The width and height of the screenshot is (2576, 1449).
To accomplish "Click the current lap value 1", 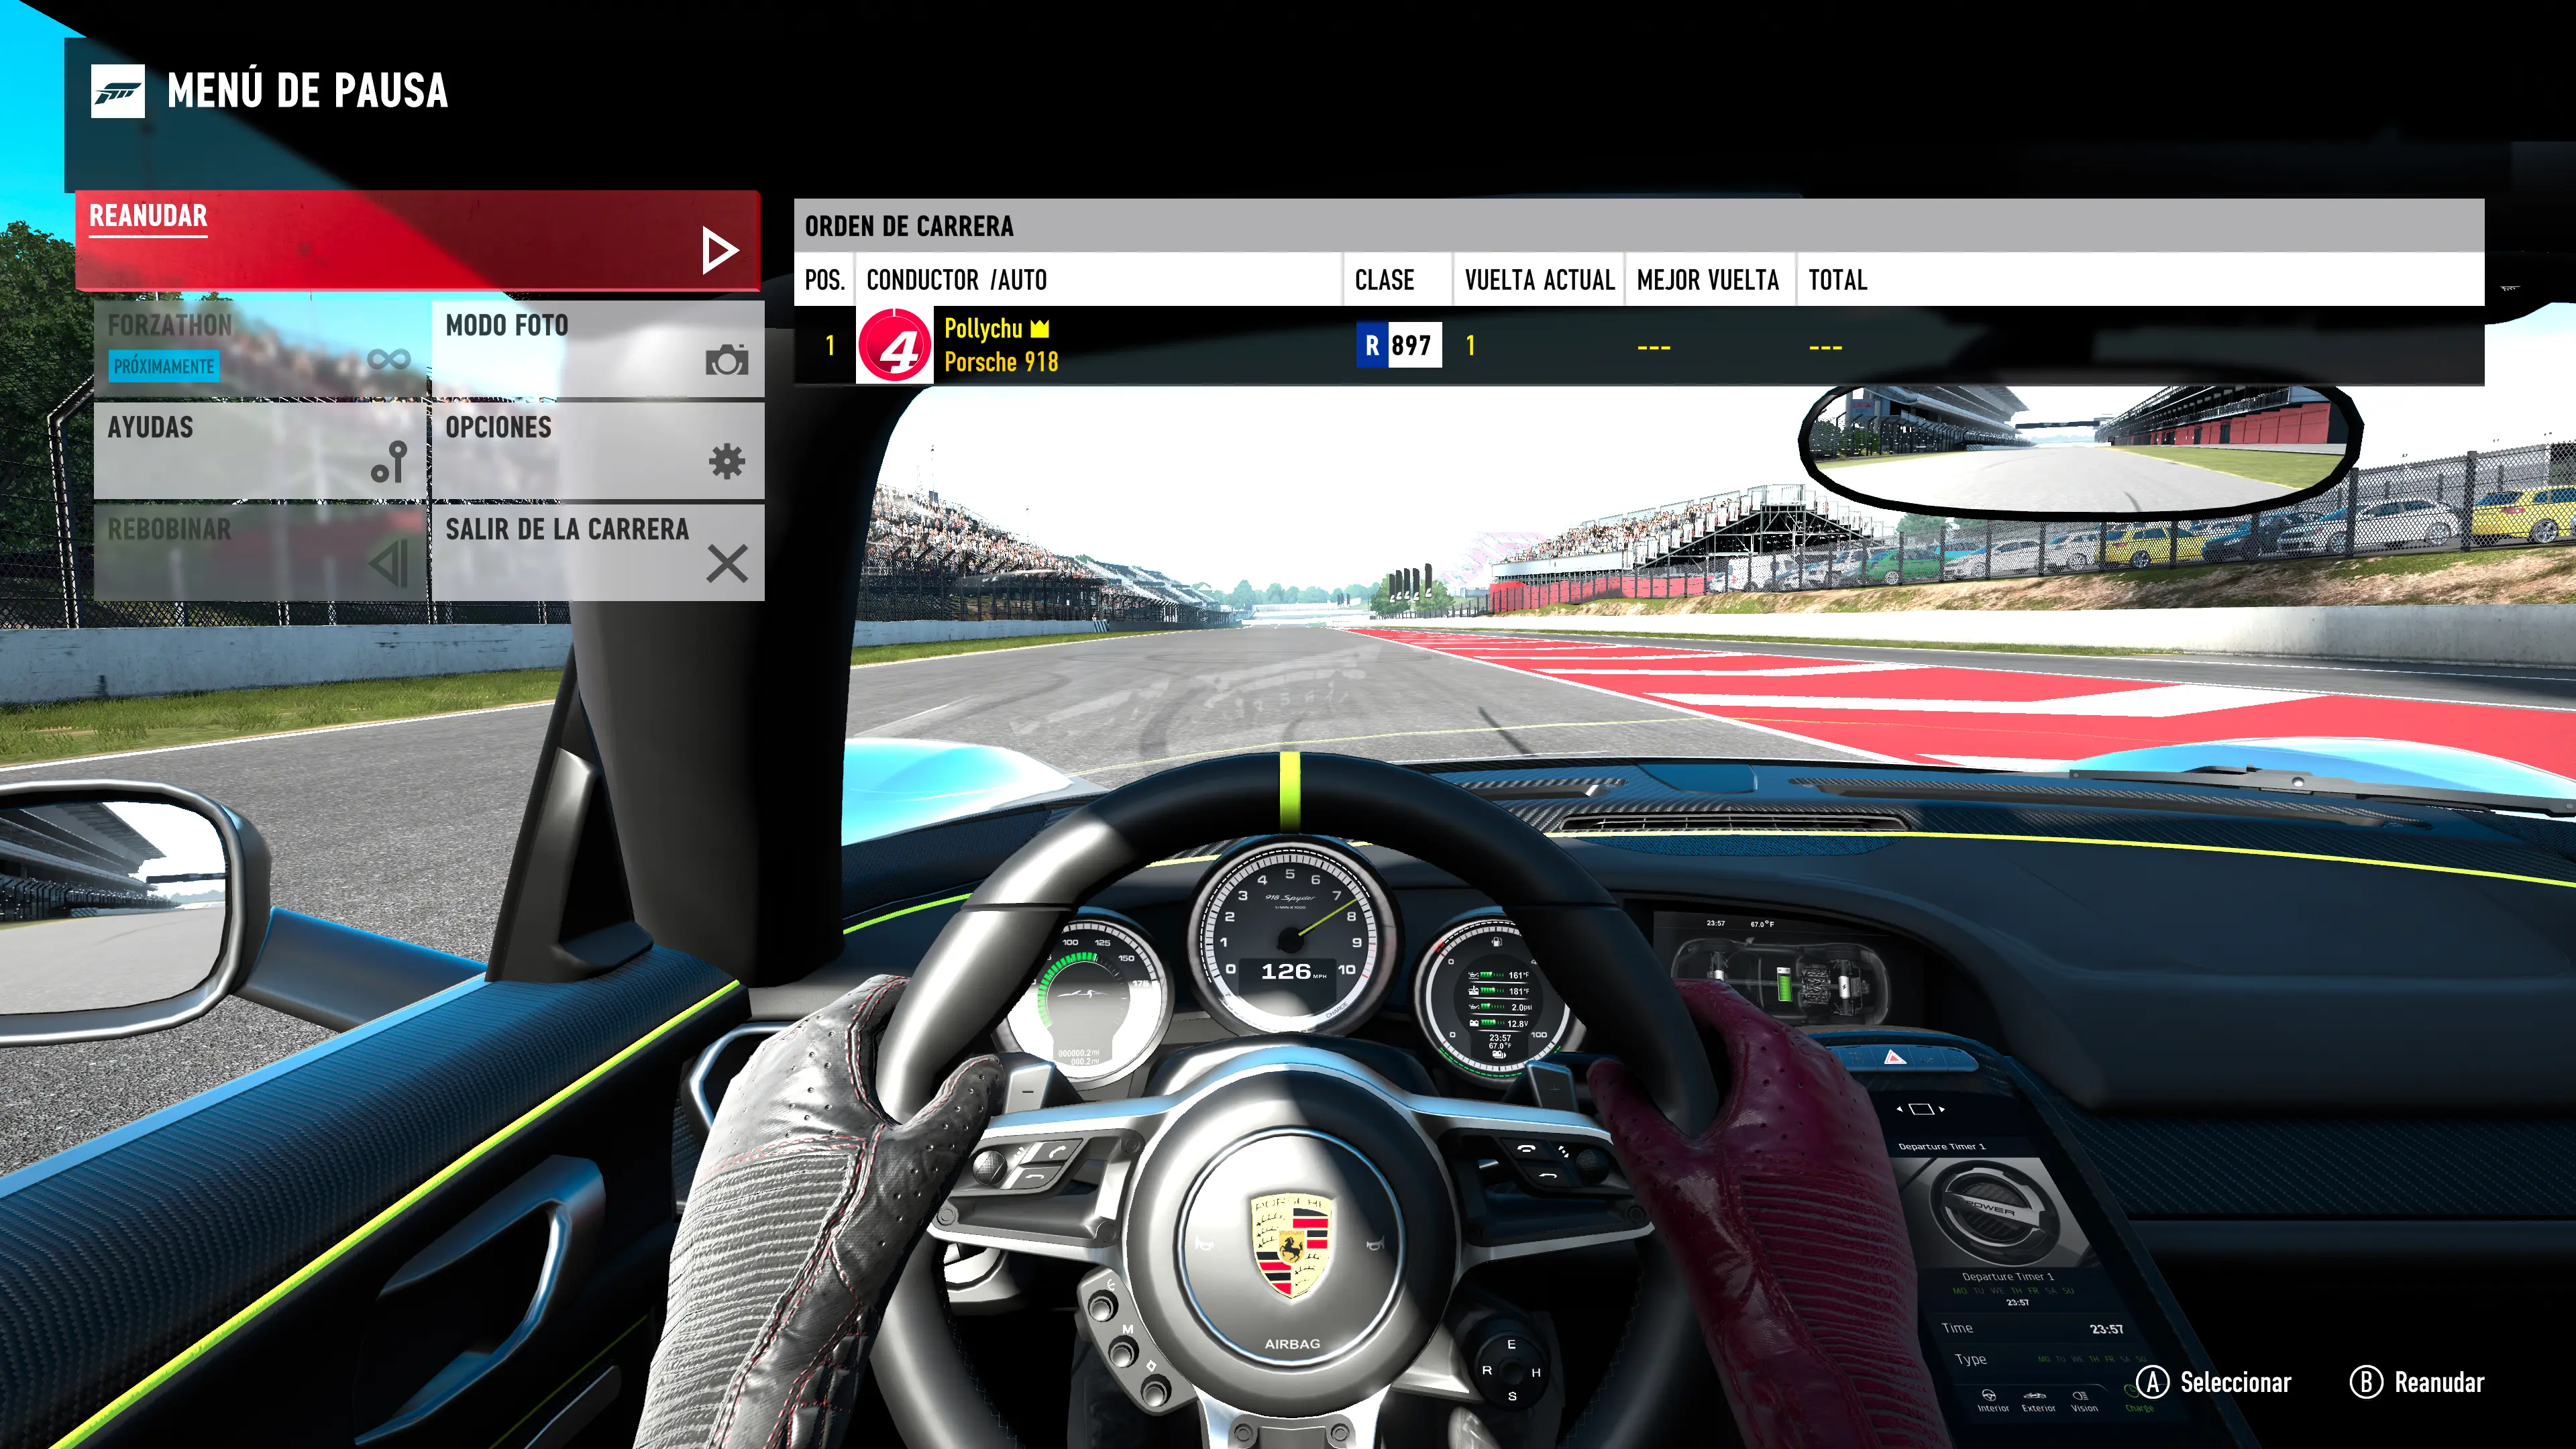I will coord(1470,345).
